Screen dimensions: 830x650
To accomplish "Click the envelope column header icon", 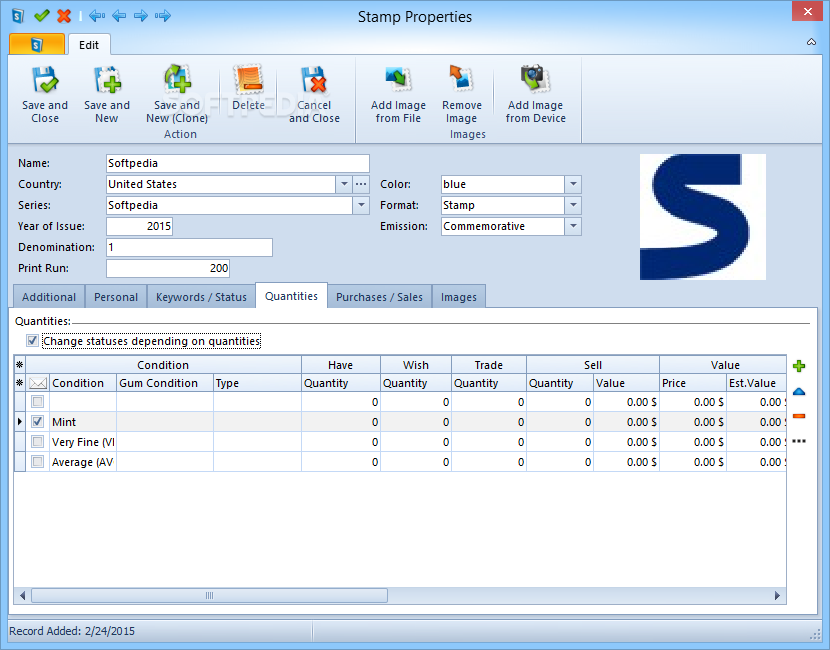I will click(38, 383).
